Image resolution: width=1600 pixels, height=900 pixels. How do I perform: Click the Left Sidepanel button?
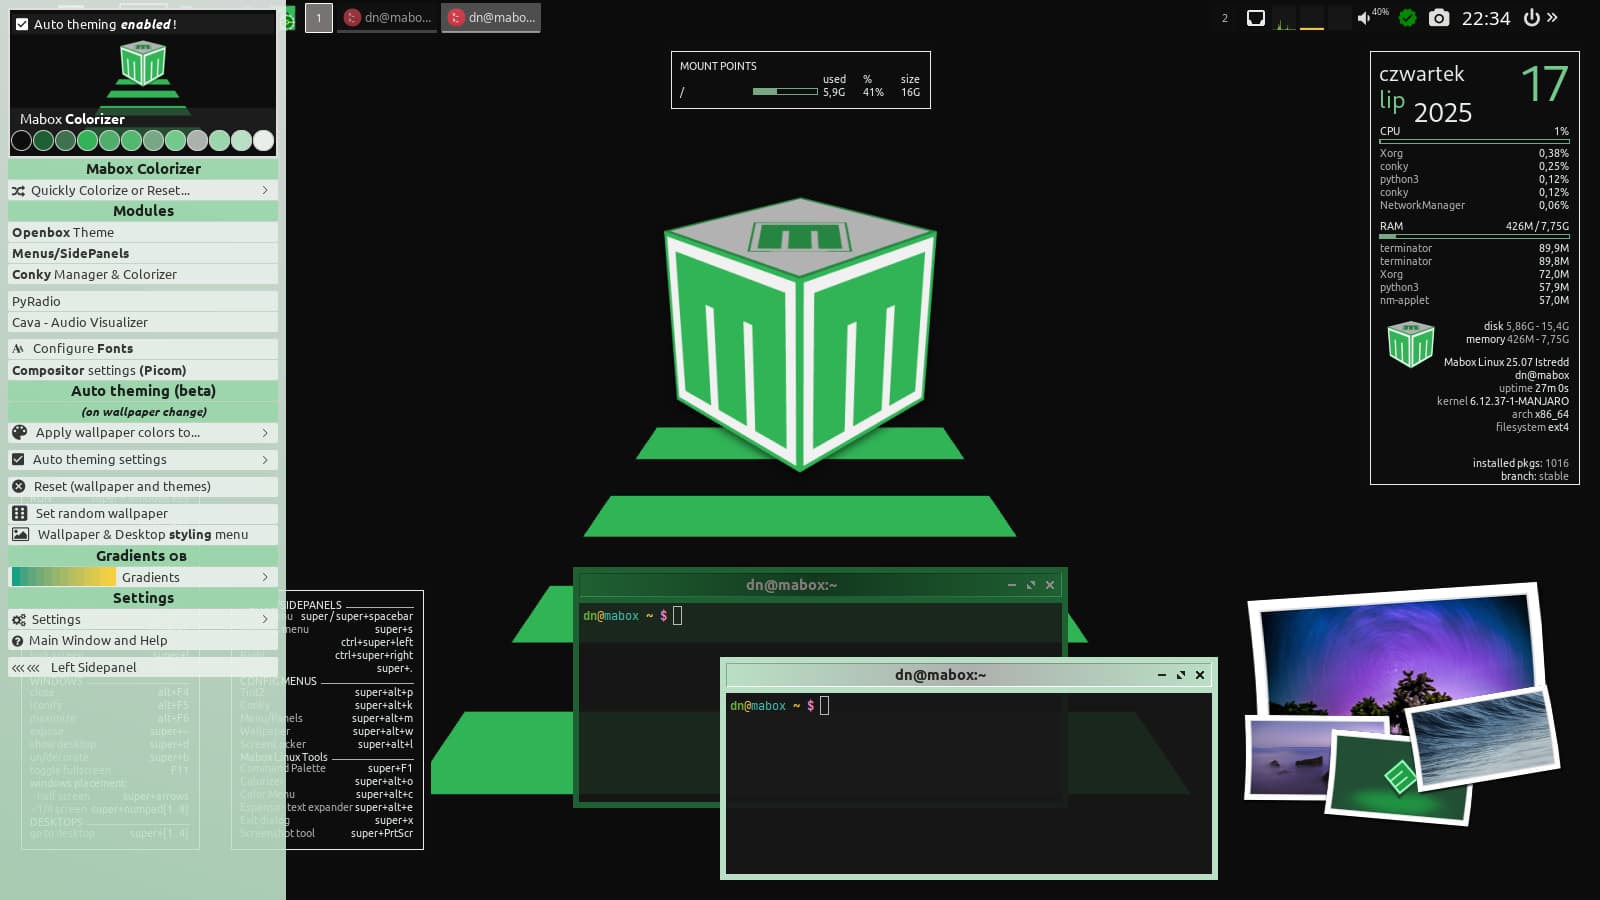[143, 667]
